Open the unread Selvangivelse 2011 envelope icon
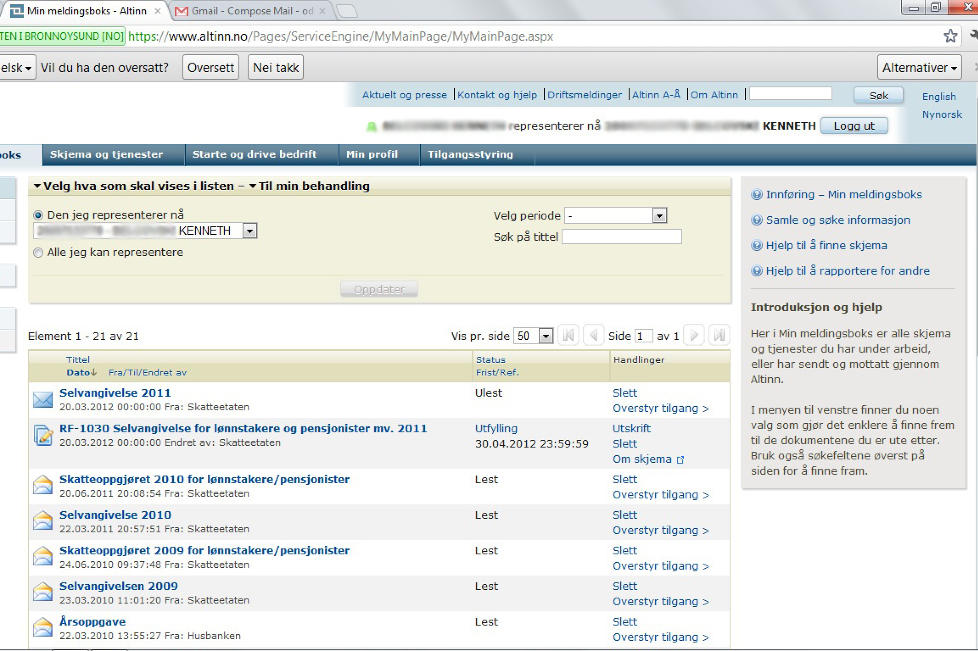This screenshot has width=978, height=651. coord(43,399)
